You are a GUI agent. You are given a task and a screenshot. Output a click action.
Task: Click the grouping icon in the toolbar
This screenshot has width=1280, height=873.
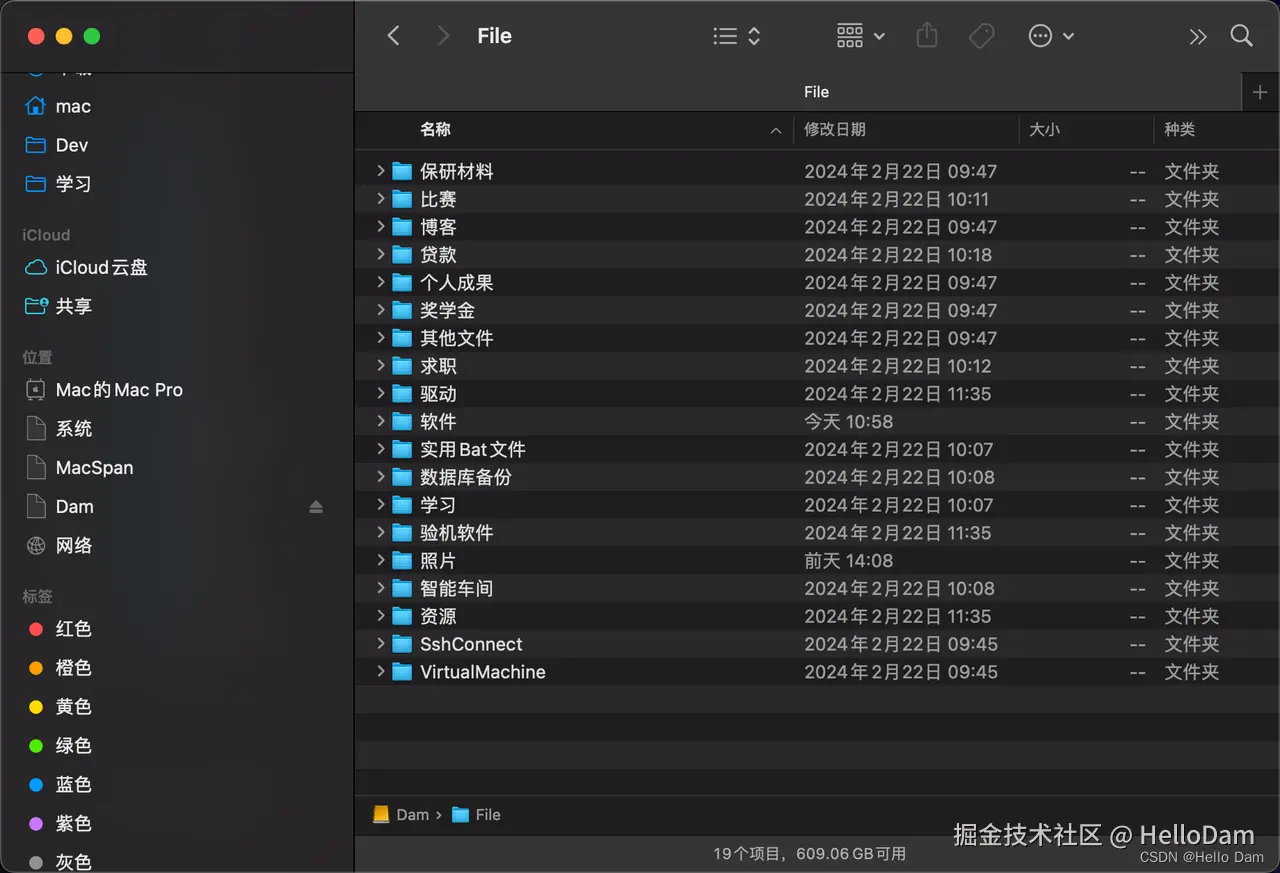click(849, 35)
